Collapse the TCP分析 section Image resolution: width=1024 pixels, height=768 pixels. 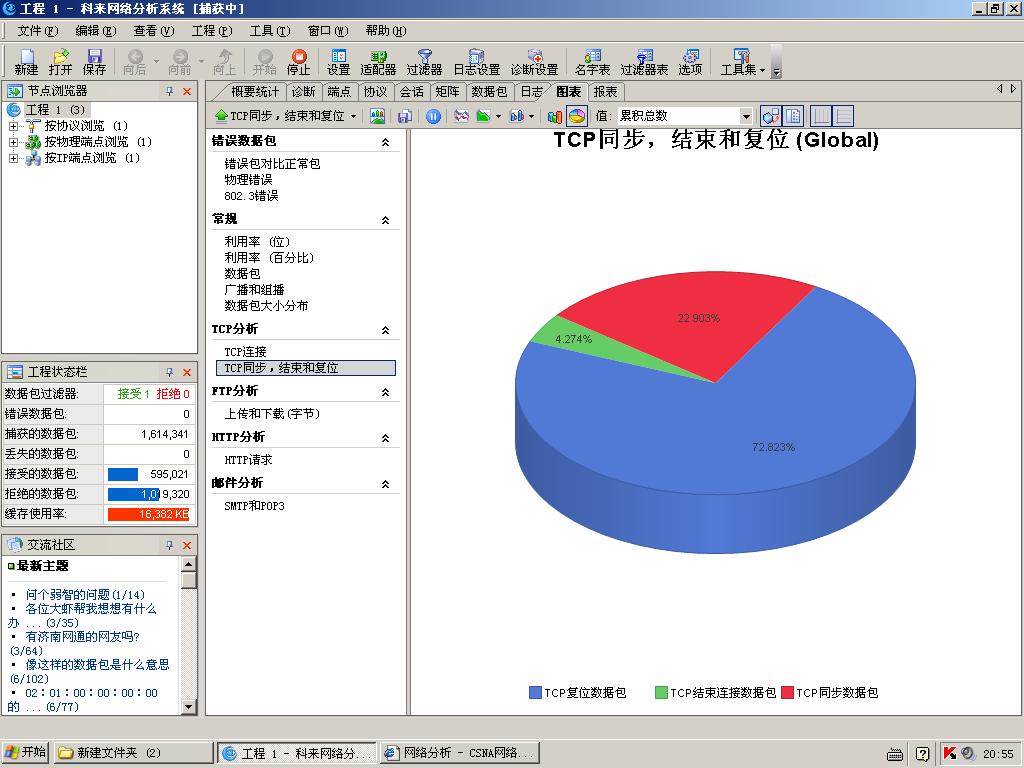[385, 330]
